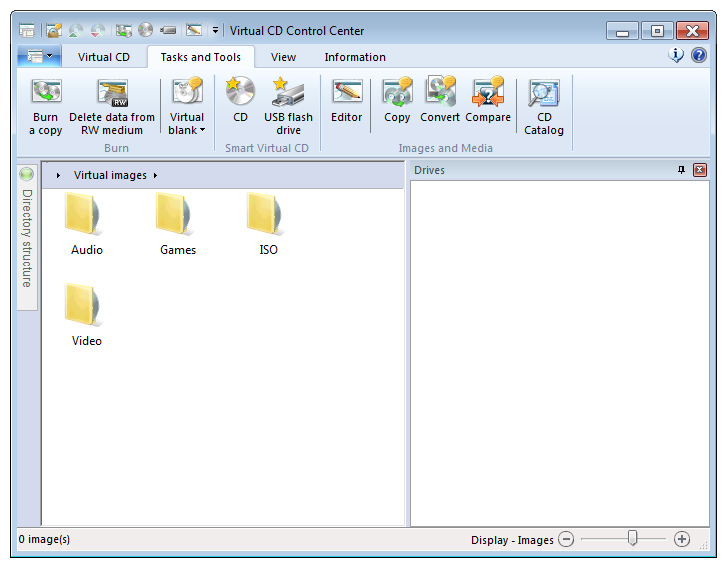Click the zoom slider handle
Viewport: 727px width, 570px height.
(x=632, y=538)
